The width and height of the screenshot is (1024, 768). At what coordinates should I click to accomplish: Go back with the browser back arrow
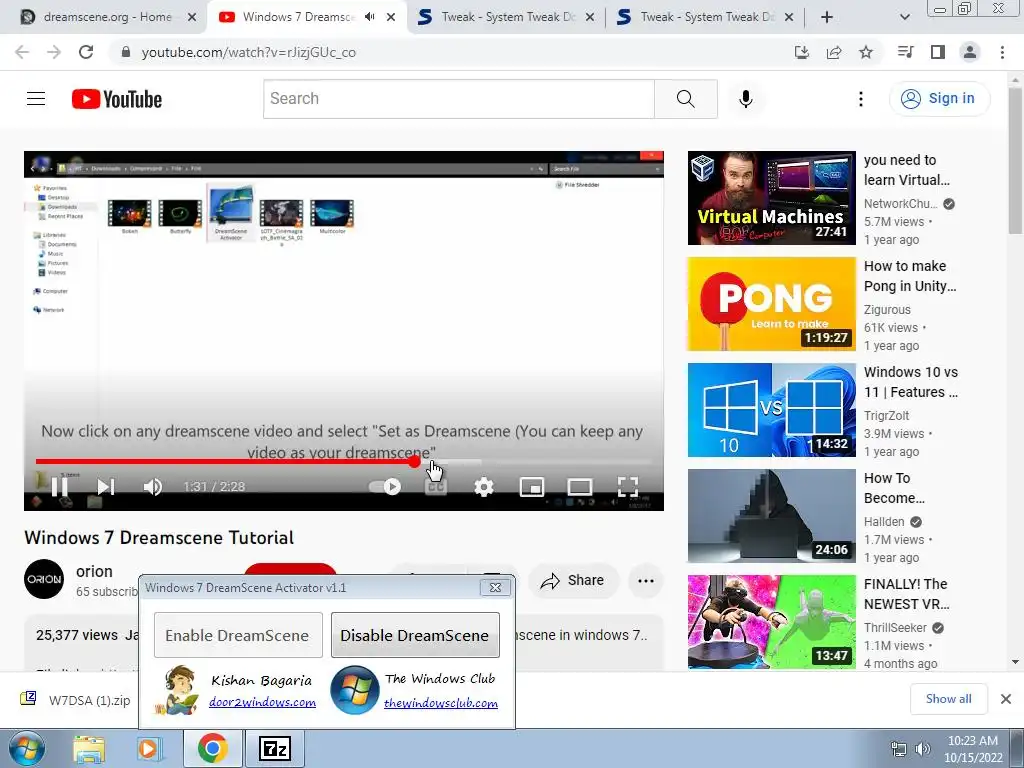[22, 52]
